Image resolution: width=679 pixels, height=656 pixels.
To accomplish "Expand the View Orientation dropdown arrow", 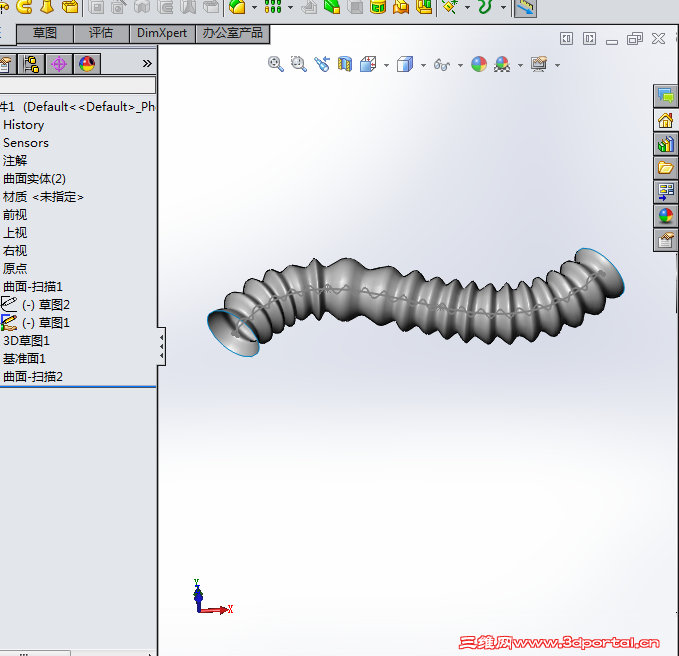I will point(386,65).
